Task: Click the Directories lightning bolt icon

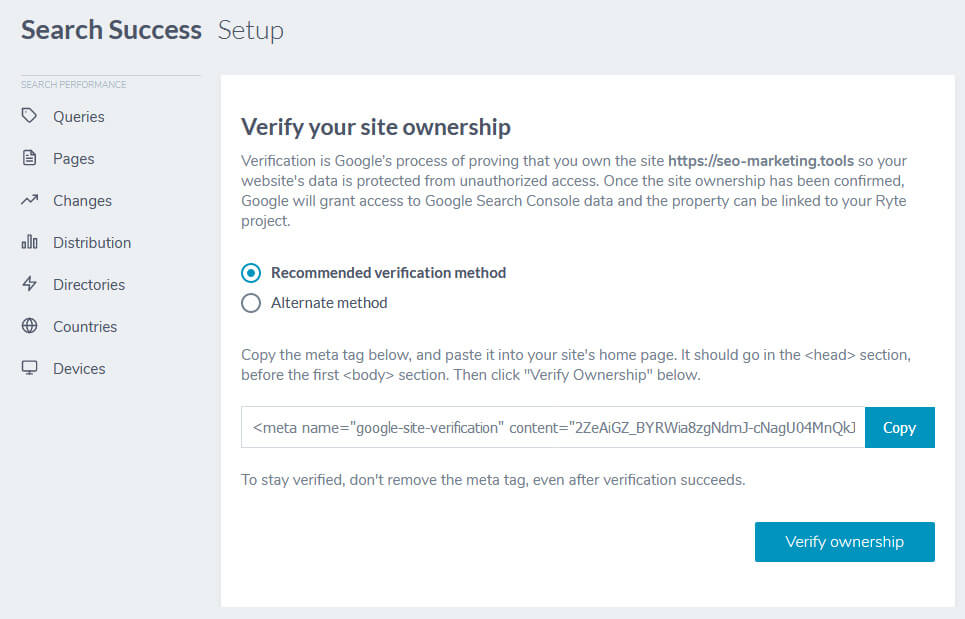Action: click(x=30, y=284)
